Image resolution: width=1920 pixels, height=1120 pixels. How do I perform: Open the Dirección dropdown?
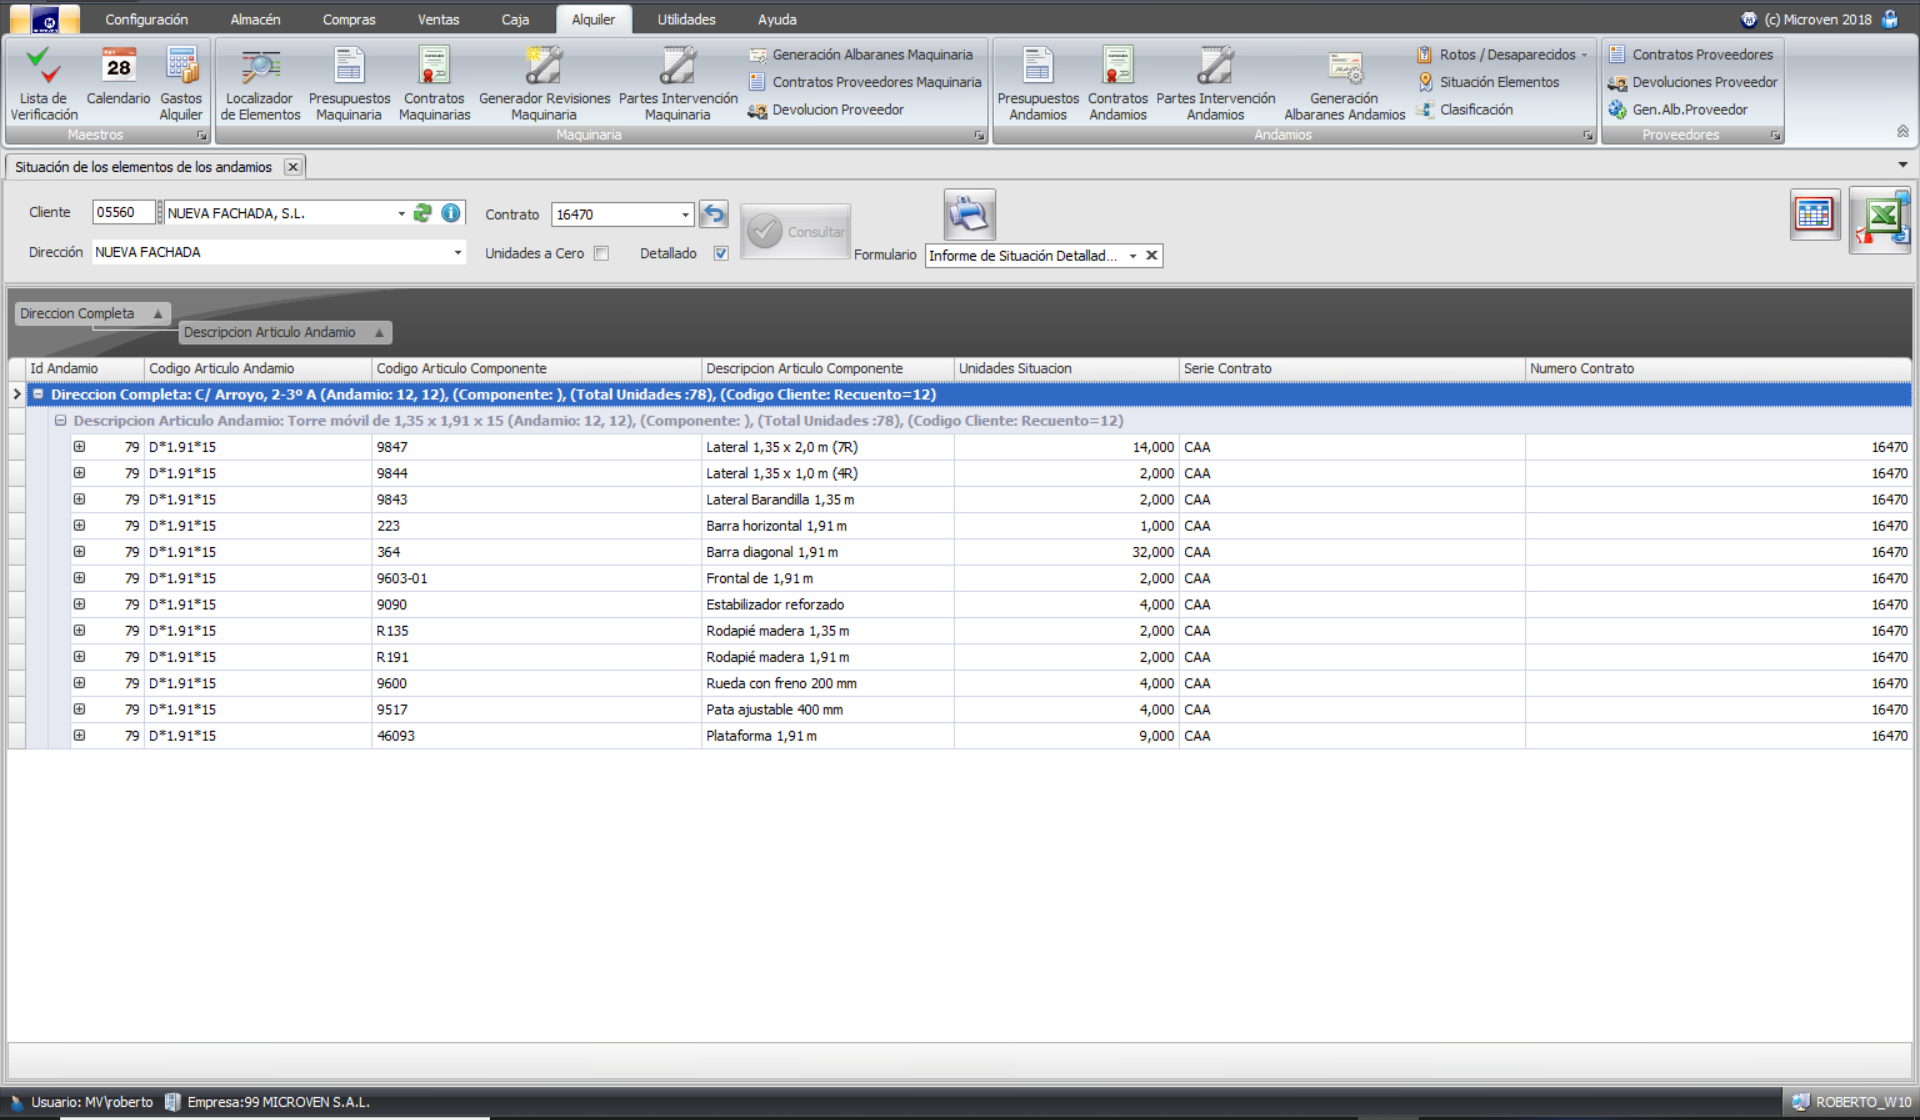[x=458, y=253]
